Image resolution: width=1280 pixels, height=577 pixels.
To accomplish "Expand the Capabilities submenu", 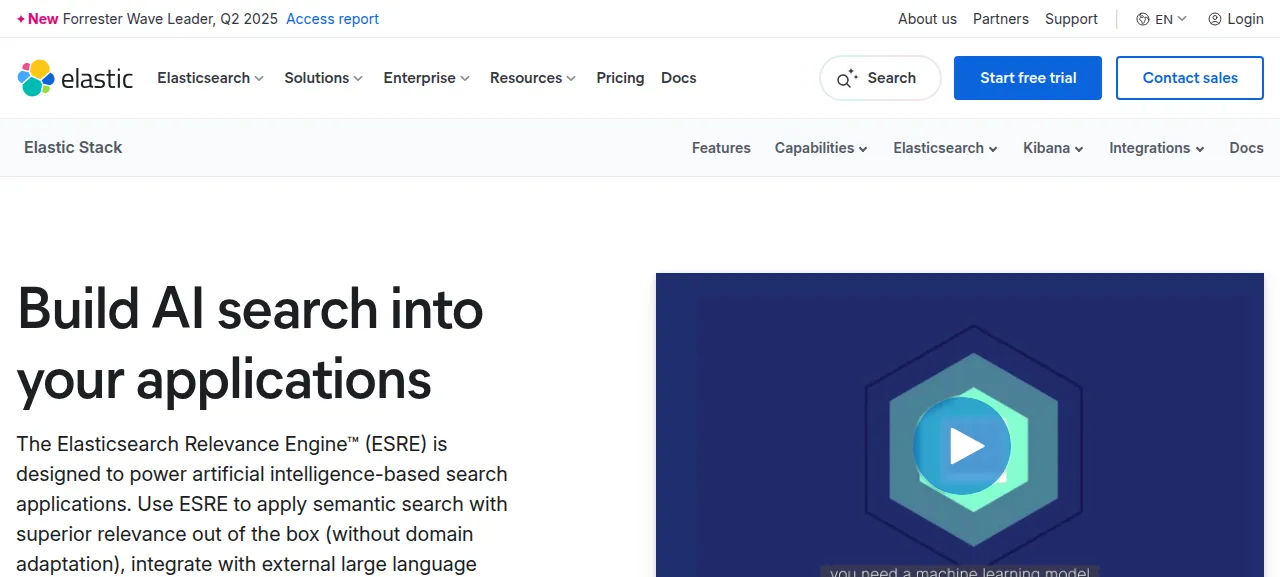I will pos(821,148).
